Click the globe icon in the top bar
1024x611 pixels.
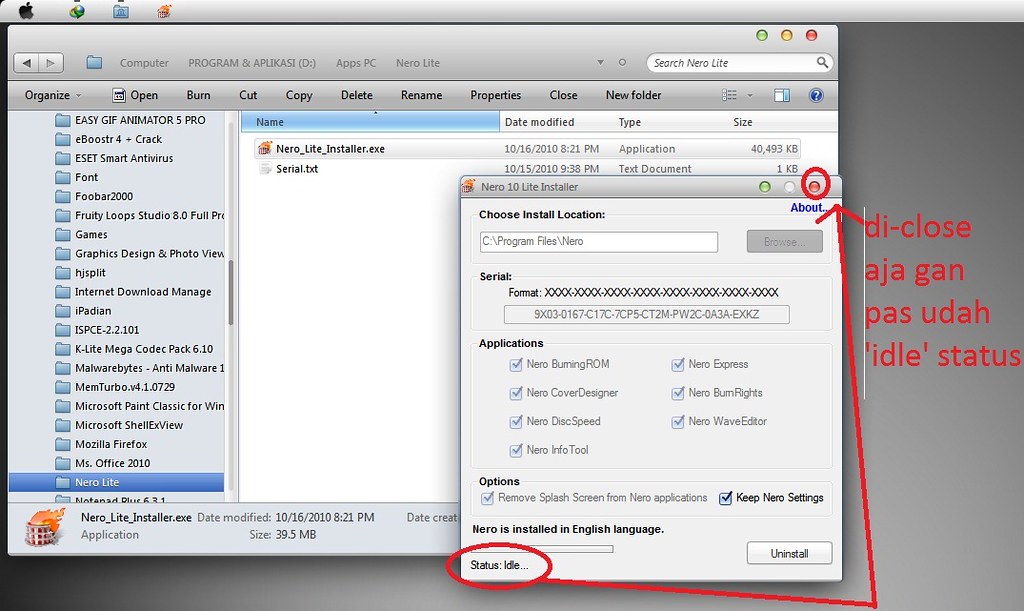tap(77, 10)
